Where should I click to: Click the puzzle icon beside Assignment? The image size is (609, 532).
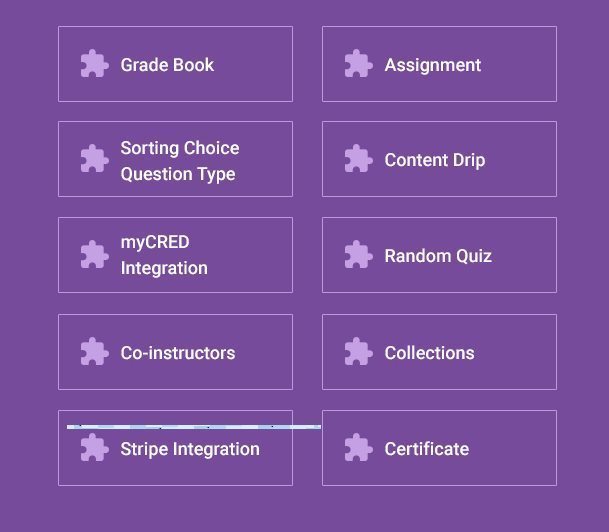coord(358,64)
